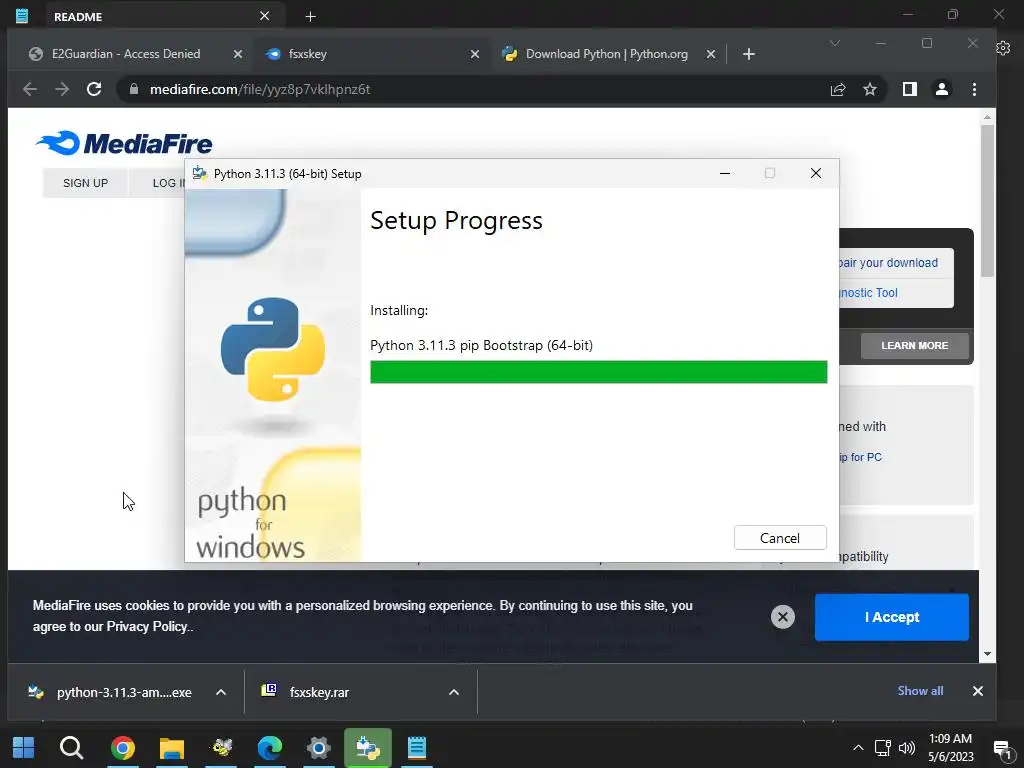Open Windows Start menu

(x=24, y=748)
